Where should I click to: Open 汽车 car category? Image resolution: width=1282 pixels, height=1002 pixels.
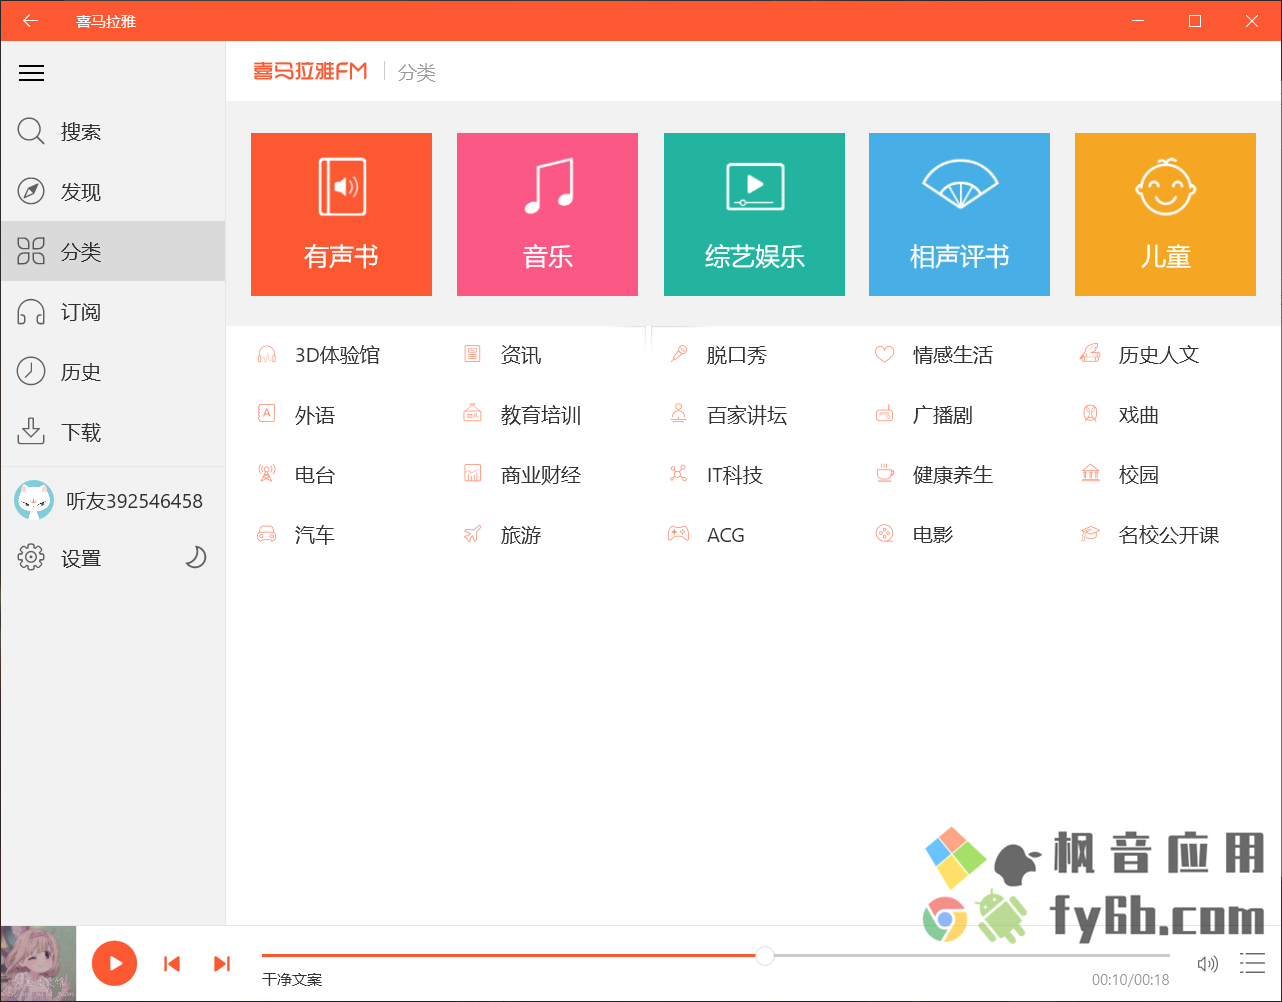pyautogui.click(x=296, y=535)
